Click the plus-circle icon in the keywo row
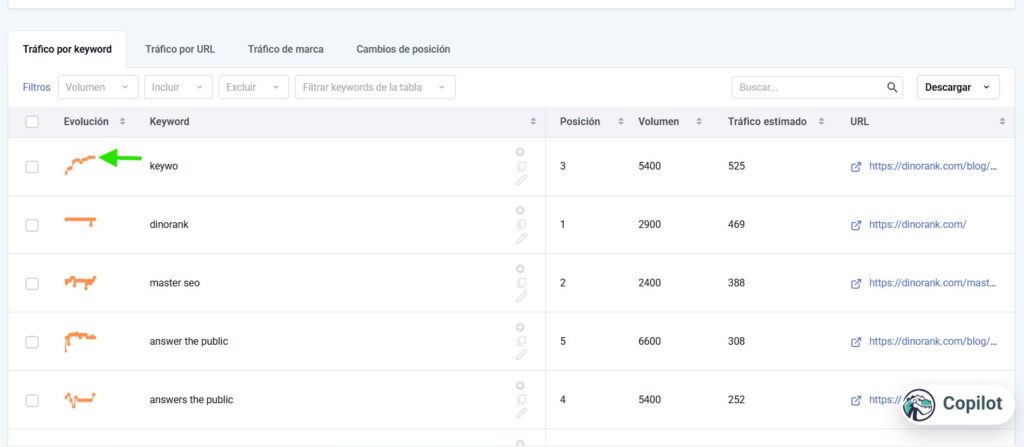1024x447 pixels. (x=520, y=152)
